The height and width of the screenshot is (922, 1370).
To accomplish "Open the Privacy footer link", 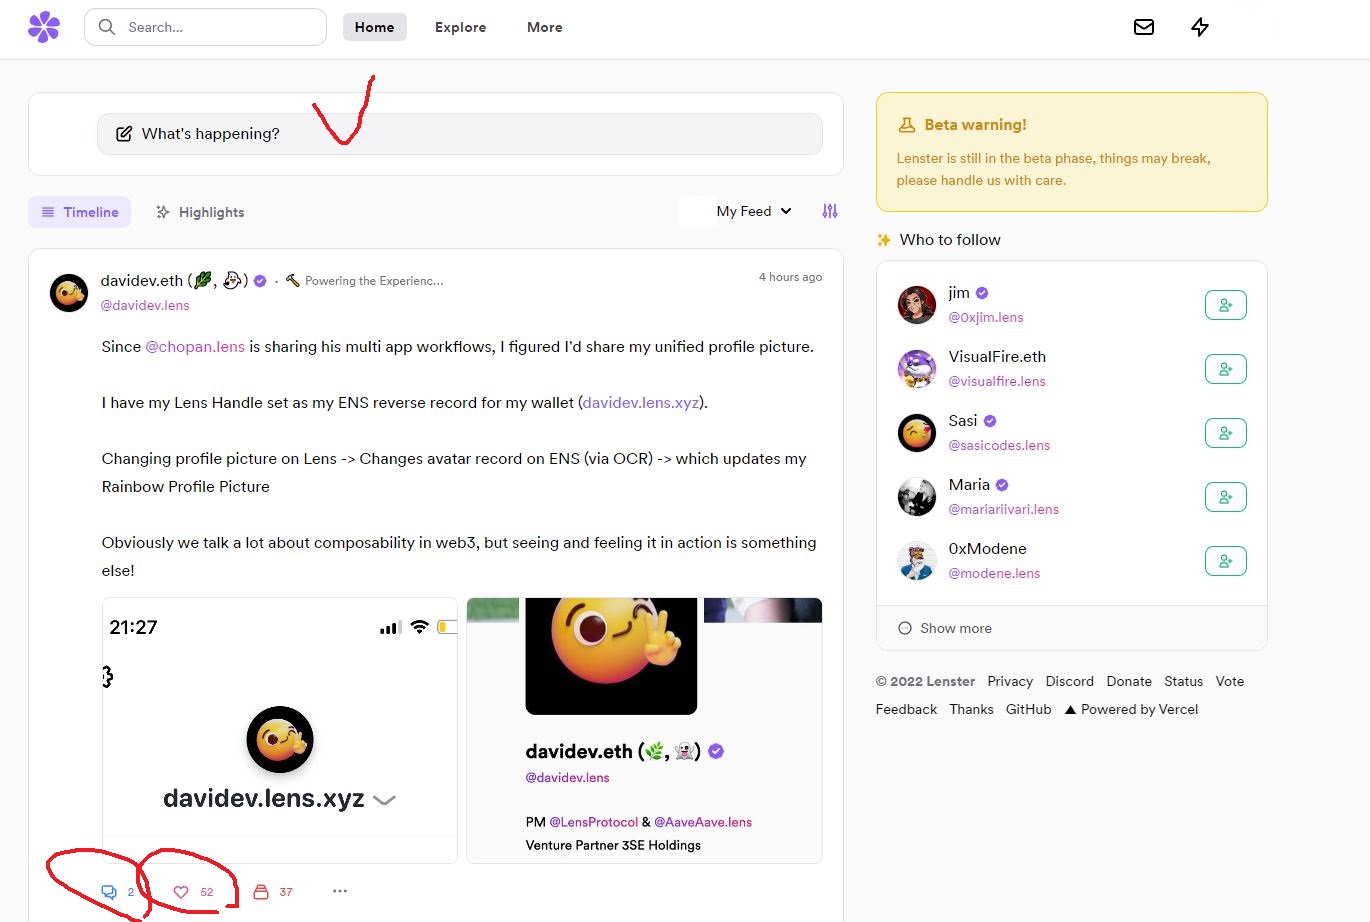I will click(x=1010, y=682).
